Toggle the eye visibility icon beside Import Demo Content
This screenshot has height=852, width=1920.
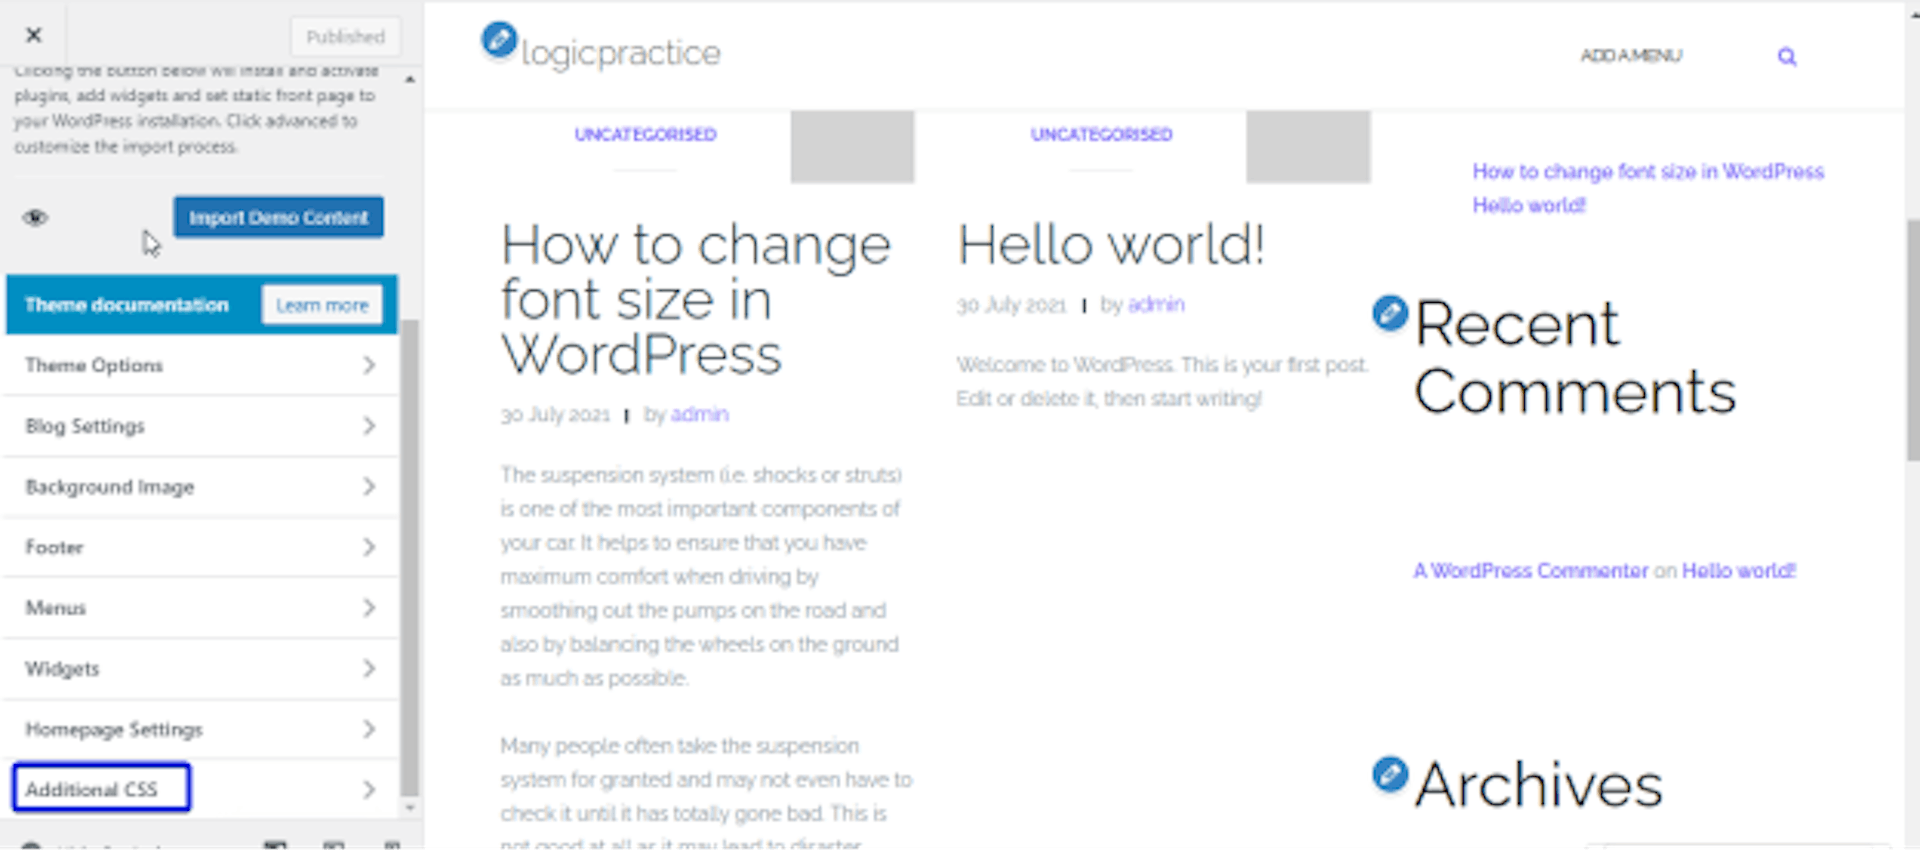tap(35, 217)
